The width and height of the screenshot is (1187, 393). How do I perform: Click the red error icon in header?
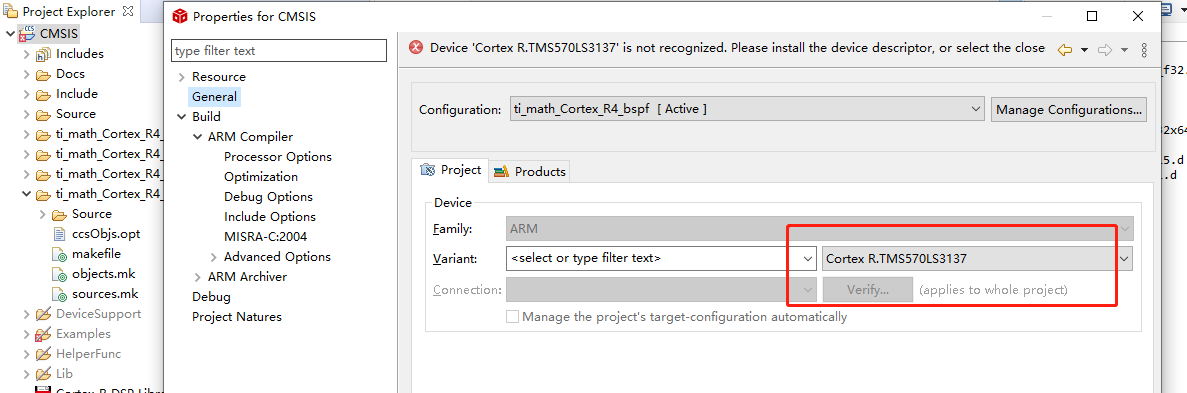coord(416,47)
